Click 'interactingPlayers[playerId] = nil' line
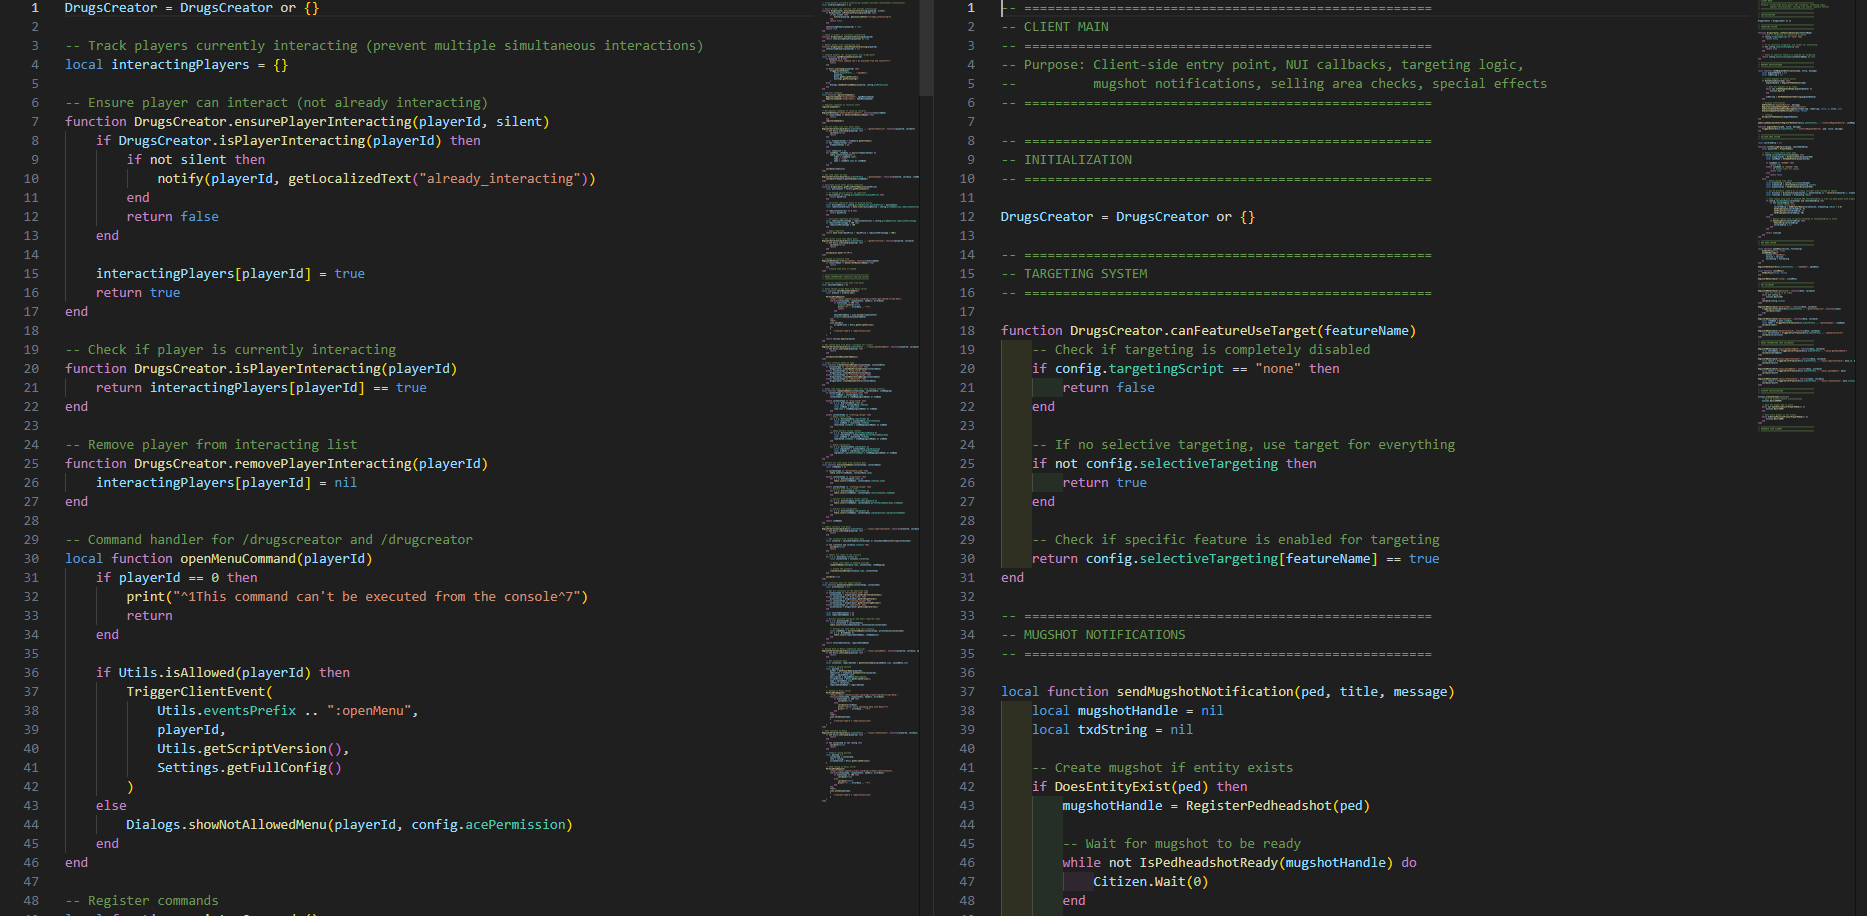Image resolution: width=1867 pixels, height=916 pixels. tap(226, 483)
